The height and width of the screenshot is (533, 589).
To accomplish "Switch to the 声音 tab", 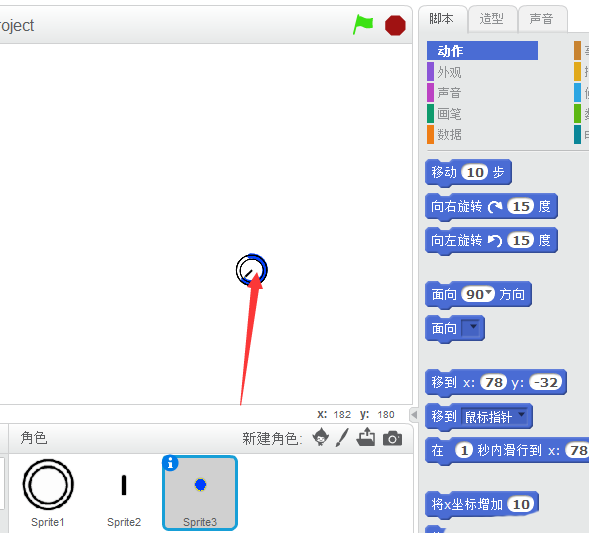I will tap(541, 18).
